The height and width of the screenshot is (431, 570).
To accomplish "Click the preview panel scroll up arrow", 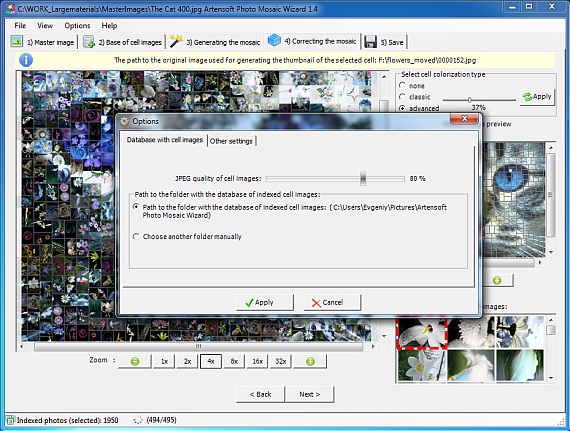I will coord(551,147).
